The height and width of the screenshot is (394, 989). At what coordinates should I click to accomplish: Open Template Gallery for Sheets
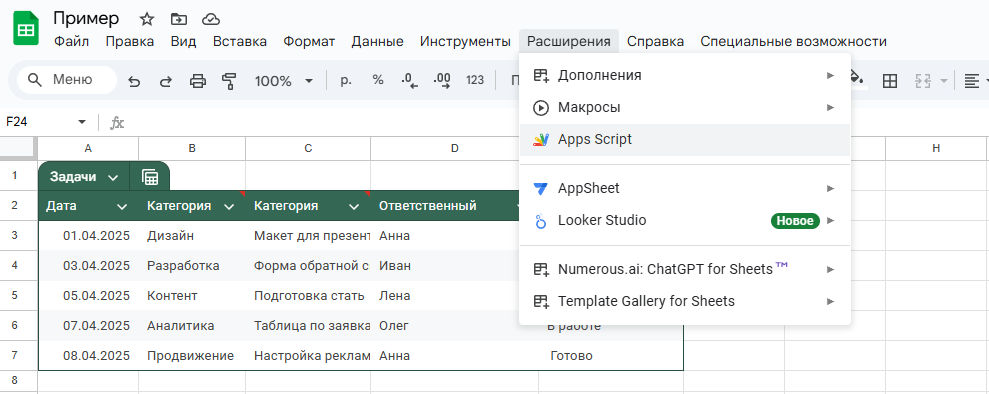point(685,301)
